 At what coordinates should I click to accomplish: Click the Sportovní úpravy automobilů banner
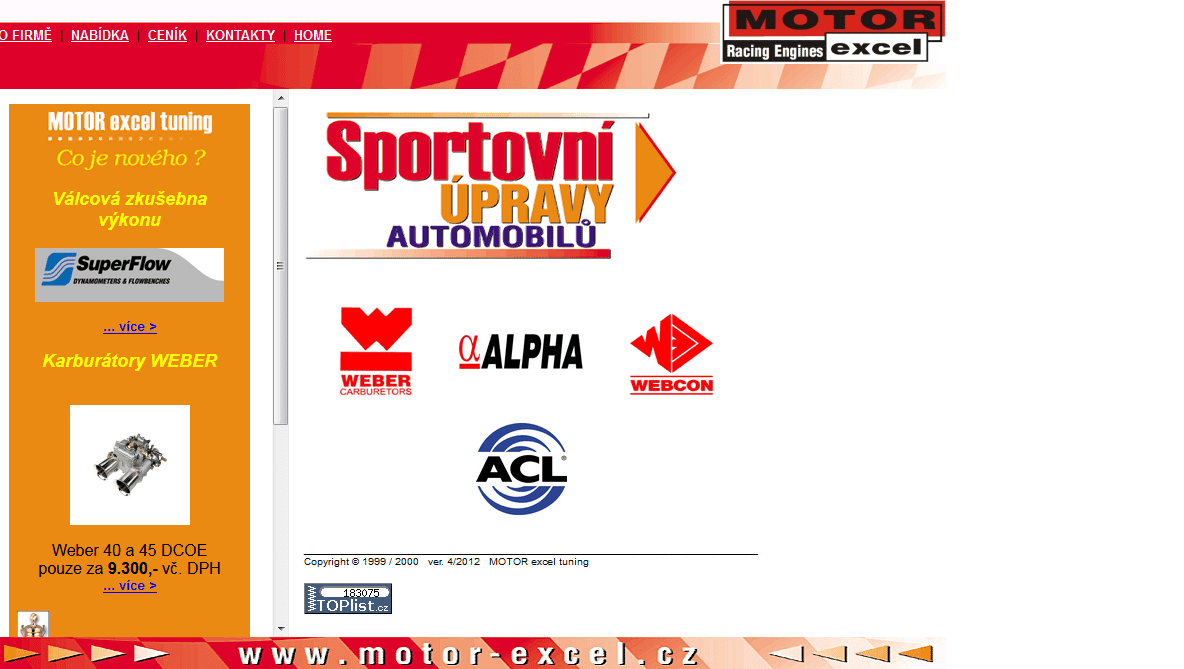[x=491, y=187]
